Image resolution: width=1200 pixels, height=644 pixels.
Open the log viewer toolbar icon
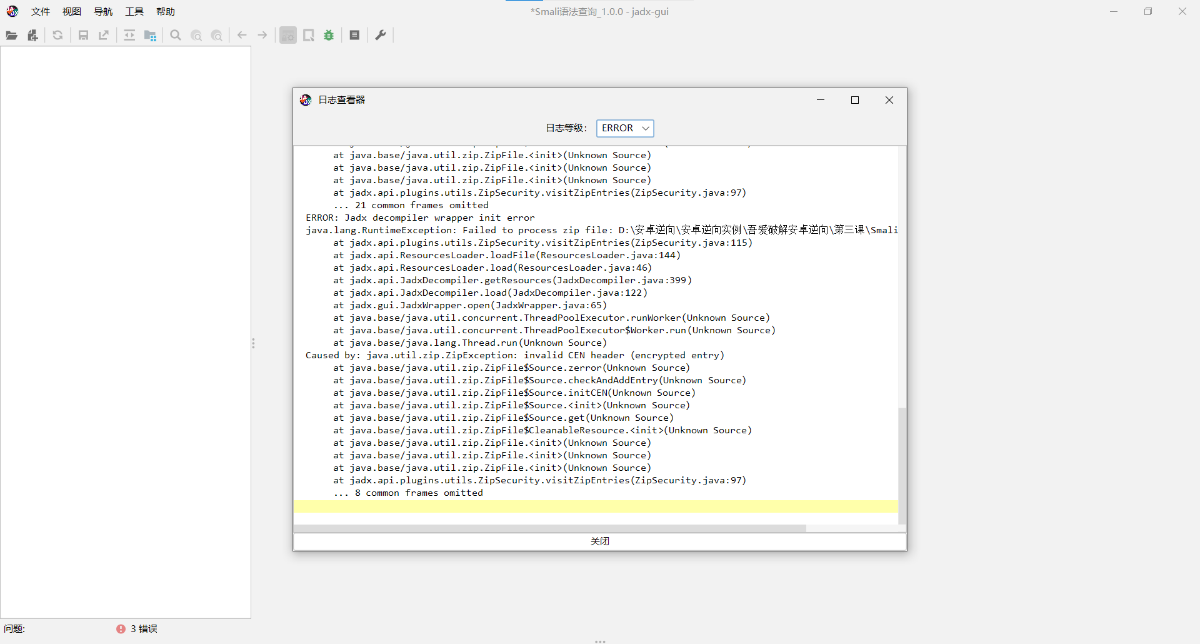pos(354,35)
